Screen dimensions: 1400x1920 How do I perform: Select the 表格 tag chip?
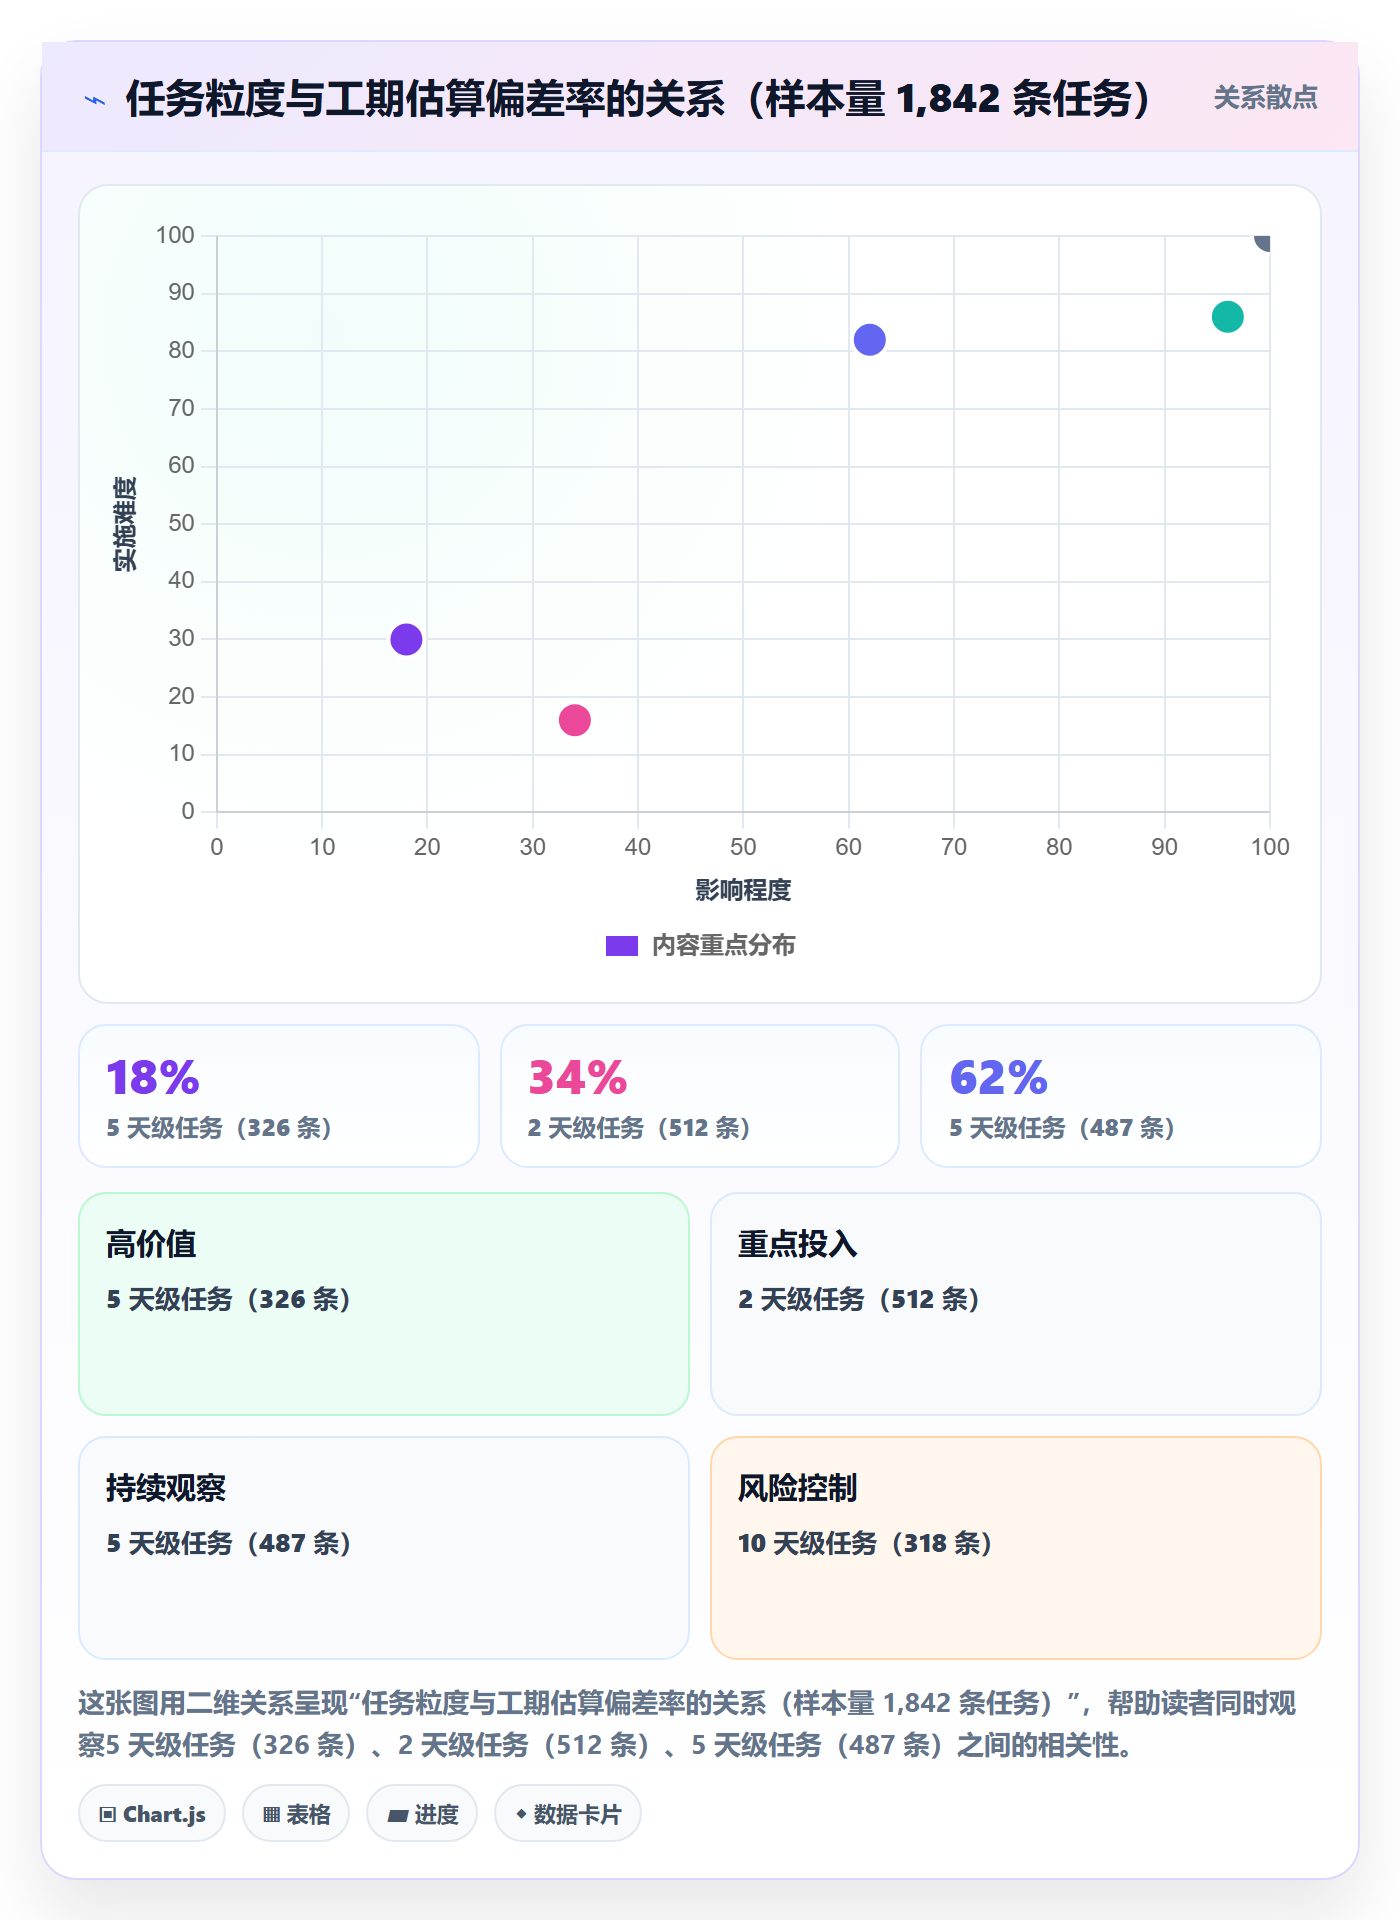[296, 1813]
